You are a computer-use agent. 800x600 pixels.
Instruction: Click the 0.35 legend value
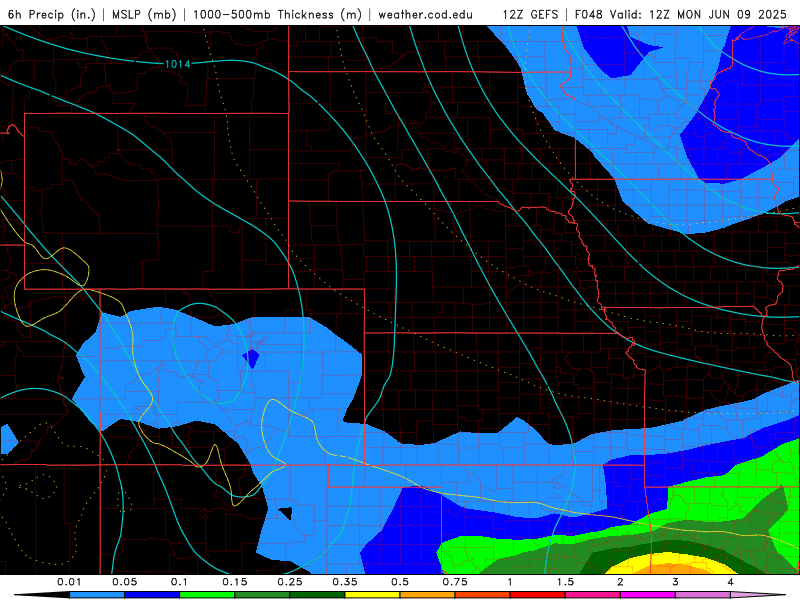pyautogui.click(x=345, y=582)
